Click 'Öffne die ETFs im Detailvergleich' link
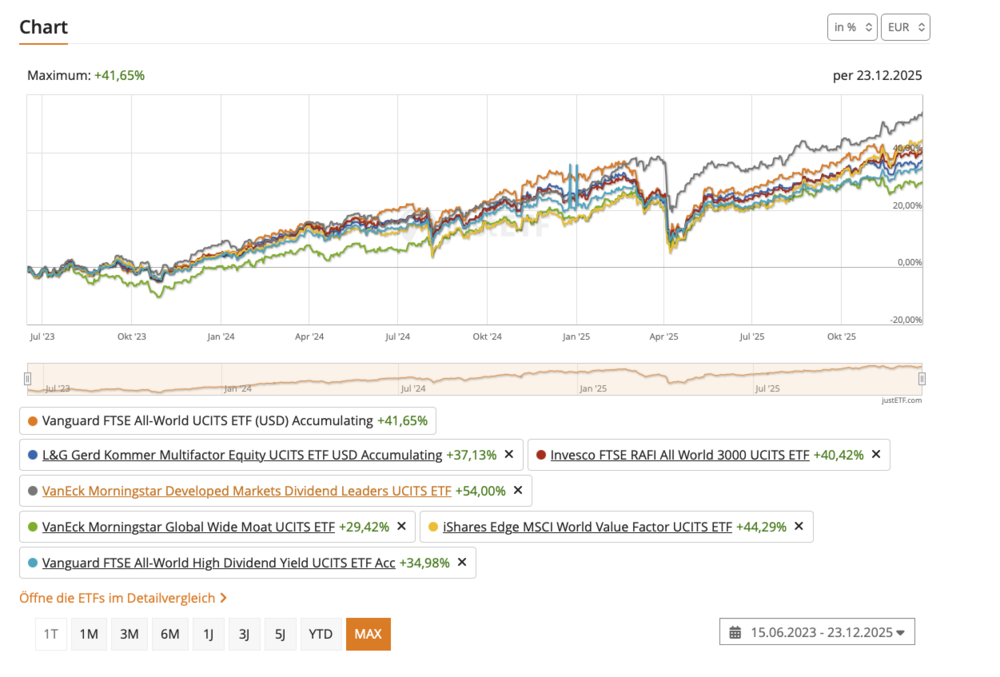The image size is (1000, 677). click(x=123, y=598)
